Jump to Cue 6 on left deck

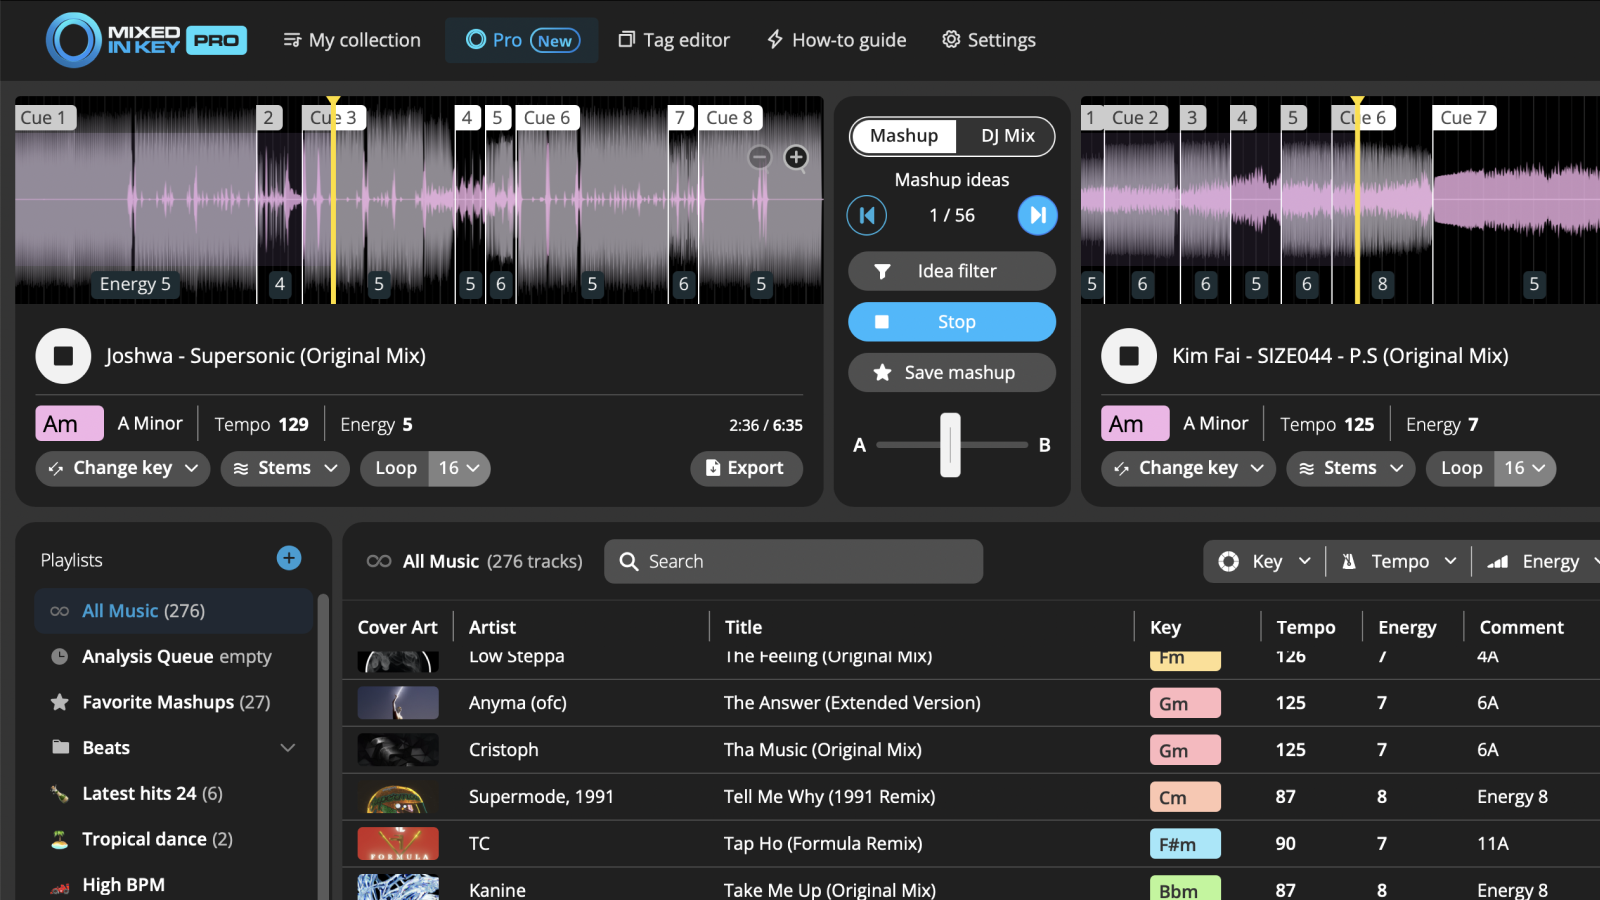pyautogui.click(x=547, y=118)
